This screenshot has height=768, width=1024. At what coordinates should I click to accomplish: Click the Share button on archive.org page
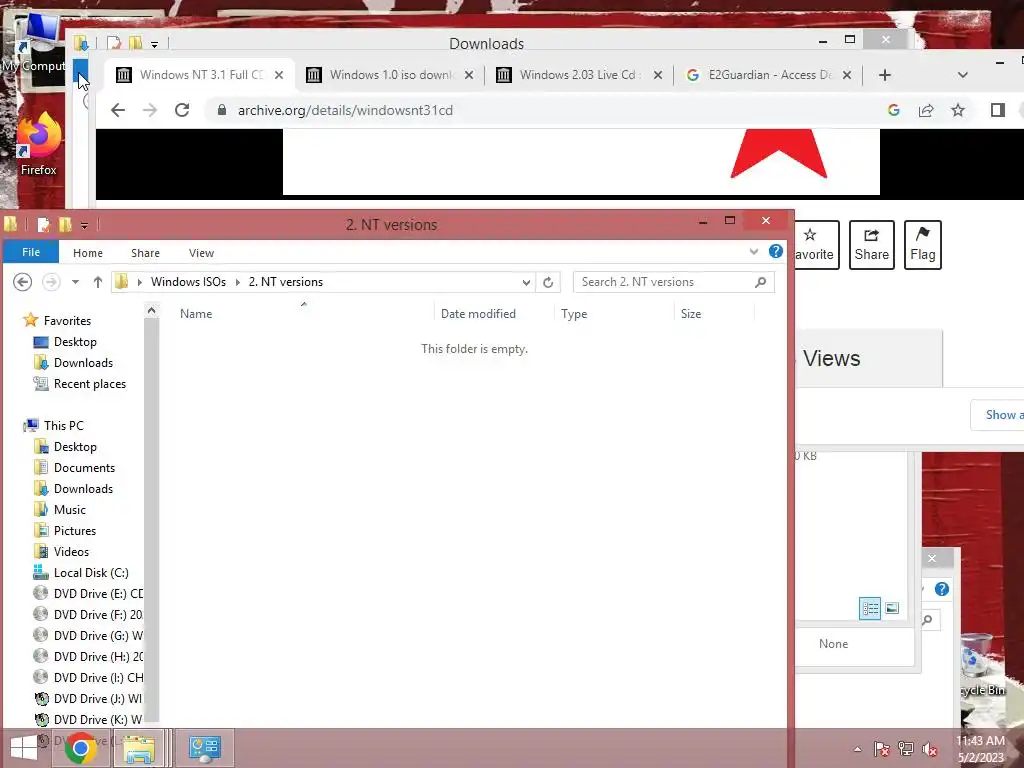point(871,245)
